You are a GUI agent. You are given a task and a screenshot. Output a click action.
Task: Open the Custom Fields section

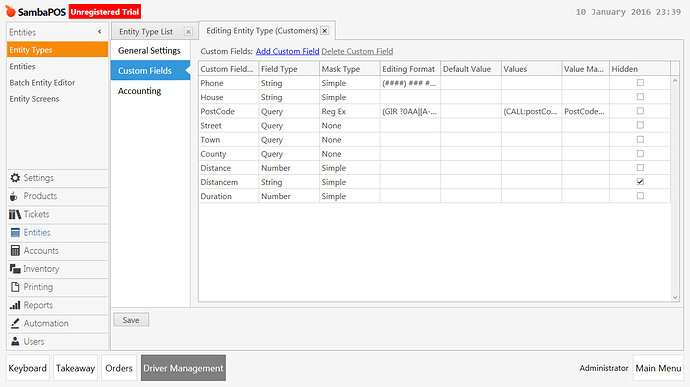coord(150,70)
